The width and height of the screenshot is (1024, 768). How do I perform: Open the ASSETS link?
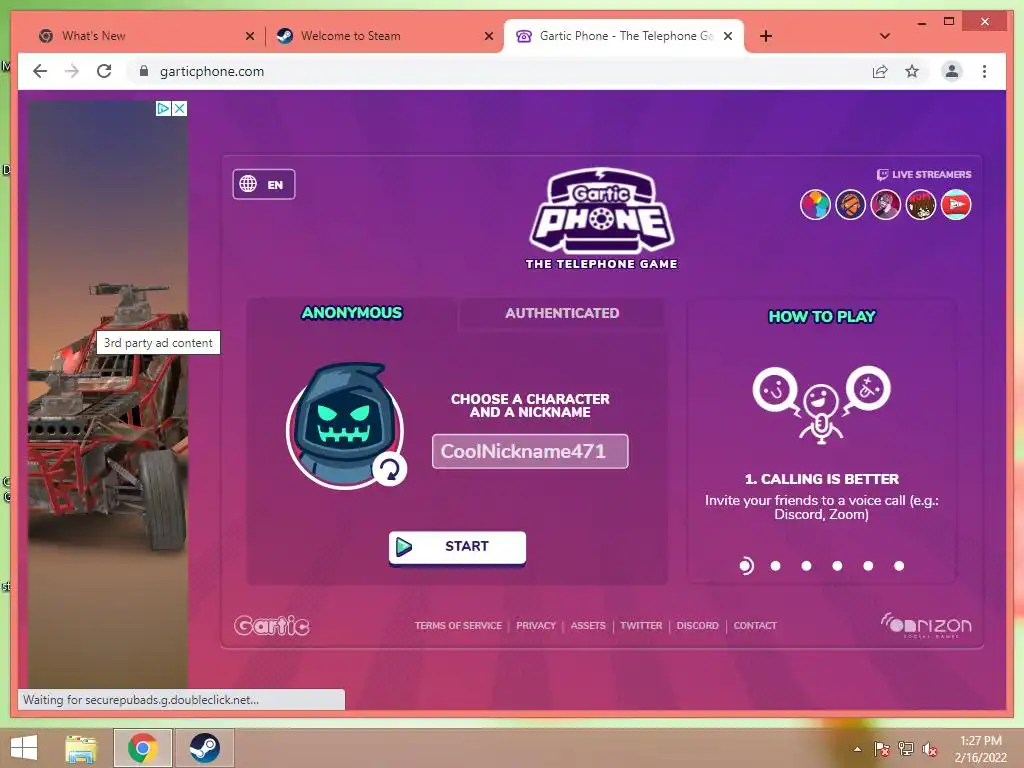(x=588, y=626)
